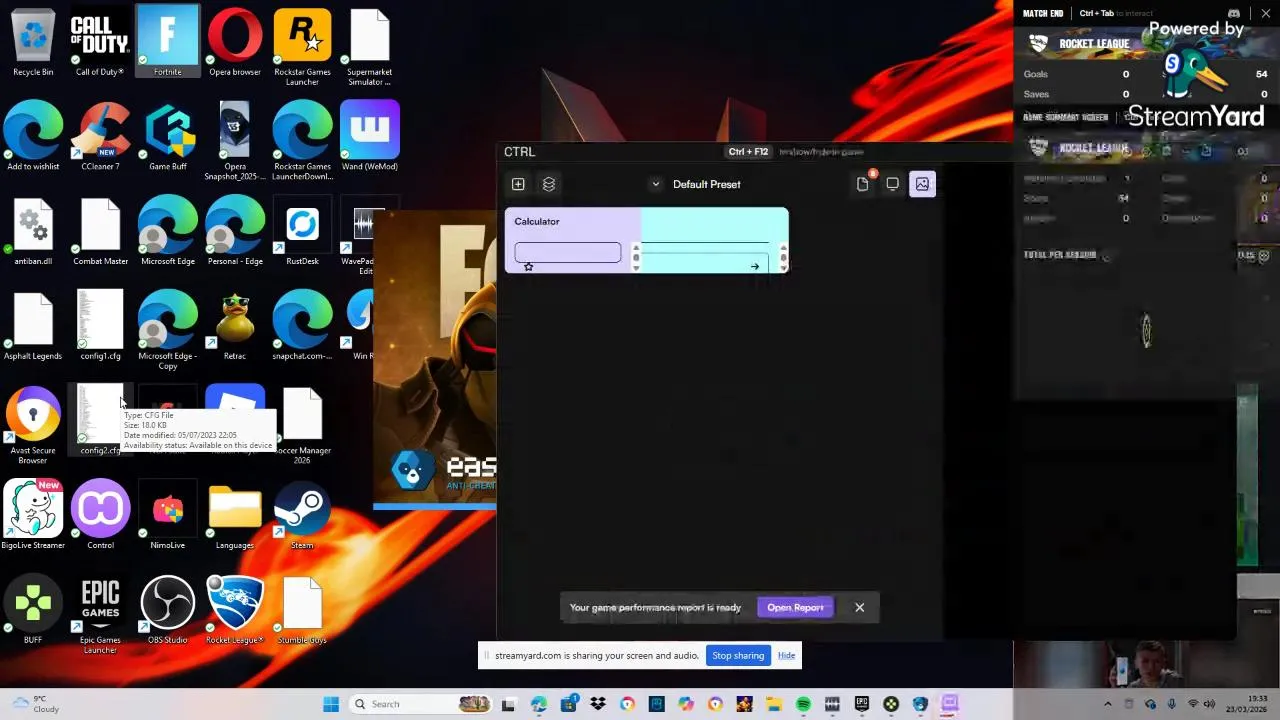Select the Stumble Guys file icon
This screenshot has width=1280, height=720.
click(x=302, y=611)
